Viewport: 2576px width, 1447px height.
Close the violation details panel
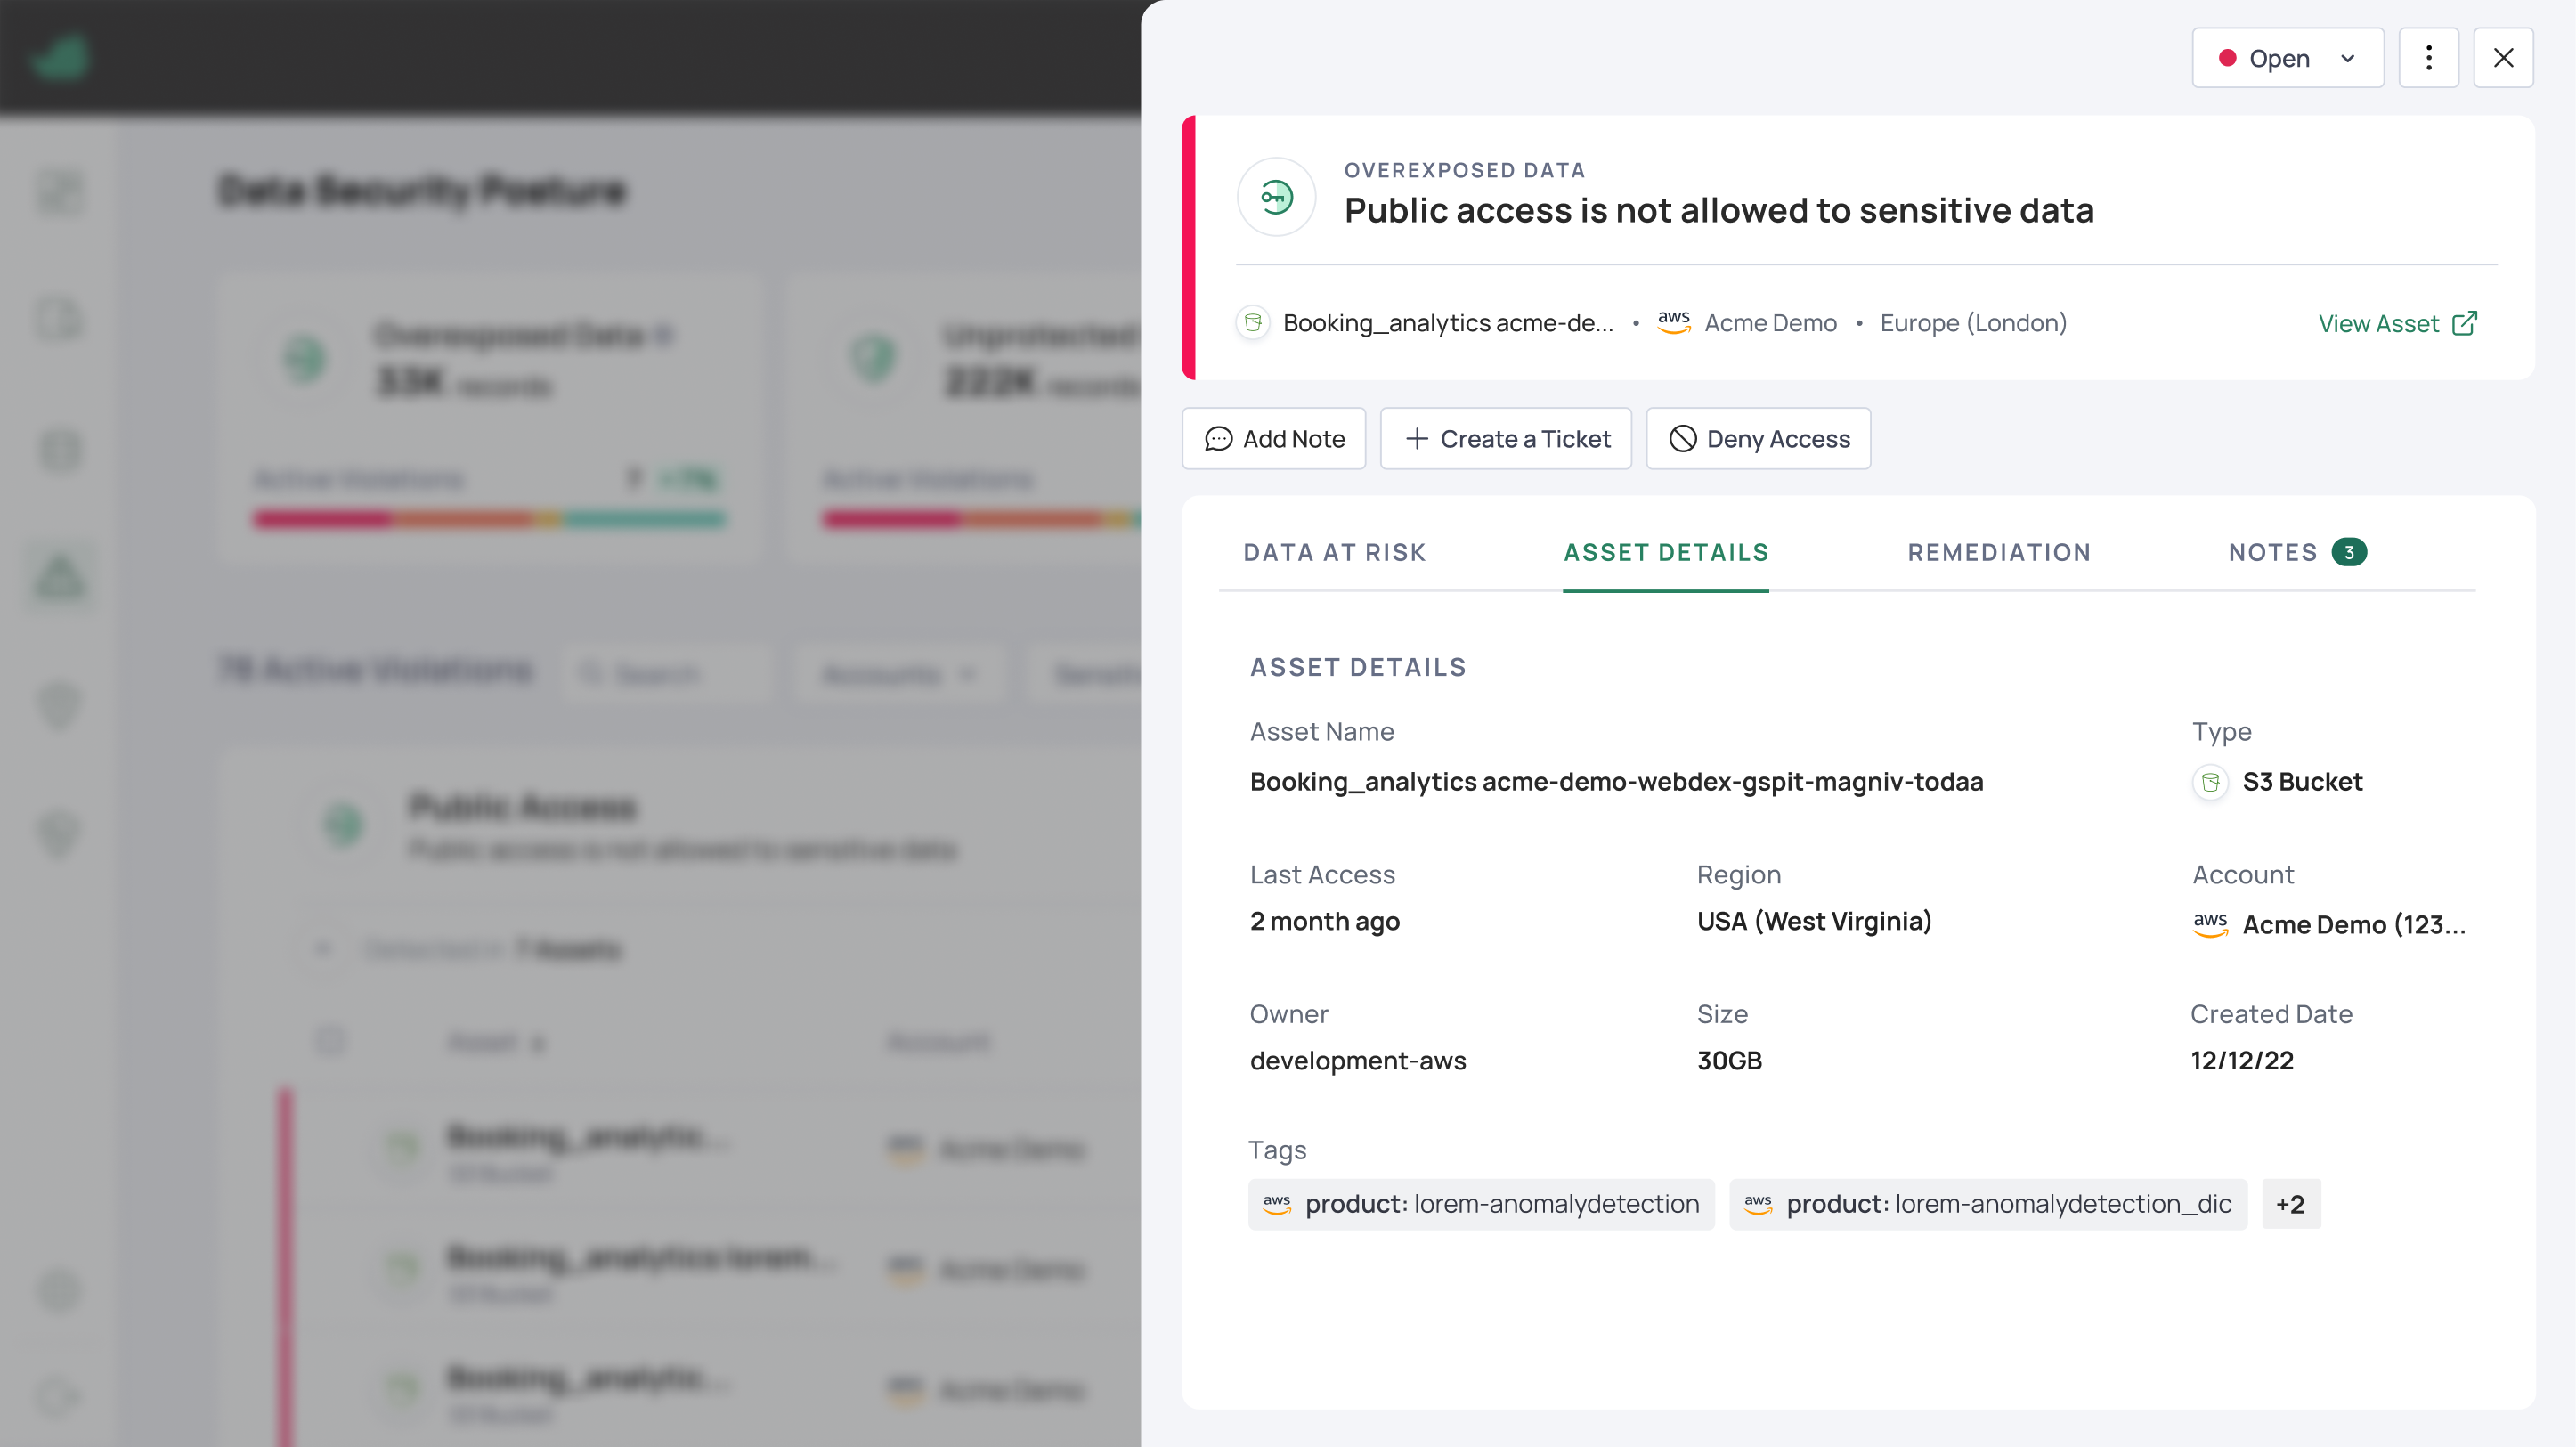tap(2503, 58)
